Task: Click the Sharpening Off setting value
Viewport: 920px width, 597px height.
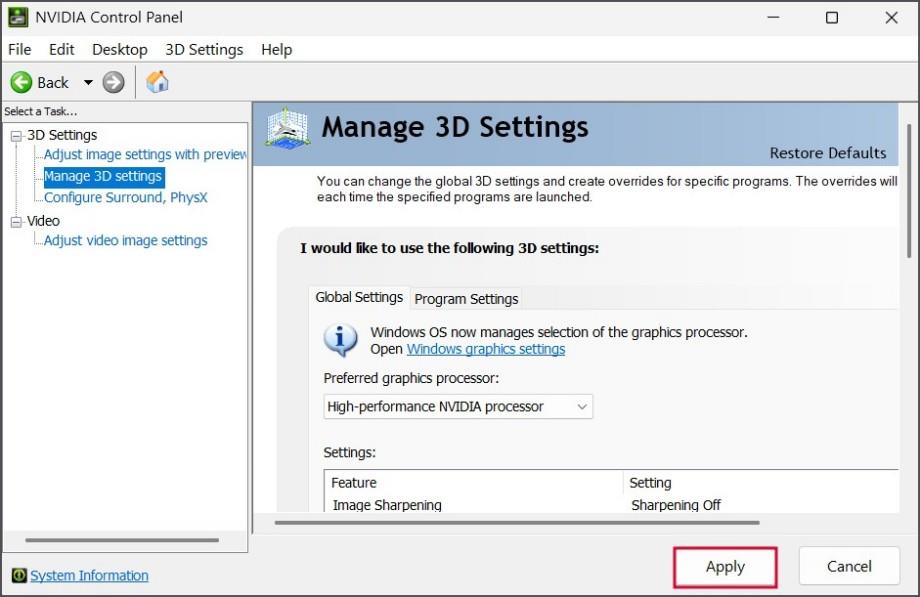Action: (676, 505)
